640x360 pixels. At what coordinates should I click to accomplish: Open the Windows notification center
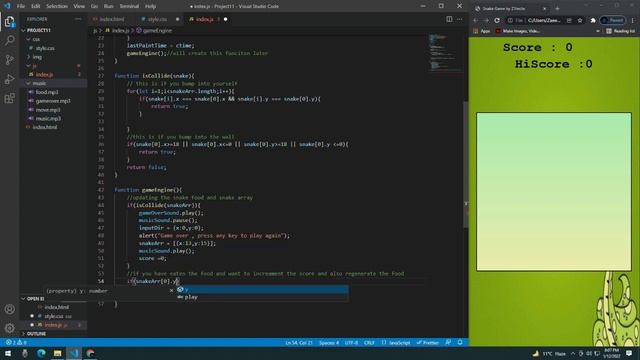(629, 353)
